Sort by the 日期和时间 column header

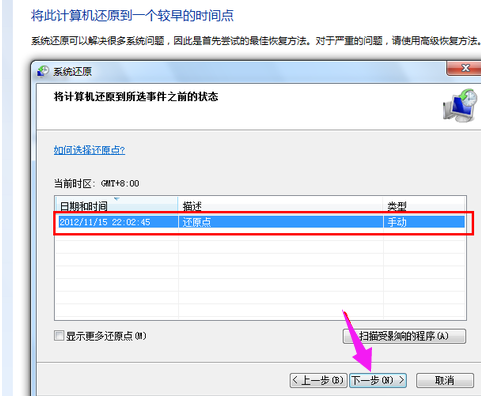click(x=116, y=206)
